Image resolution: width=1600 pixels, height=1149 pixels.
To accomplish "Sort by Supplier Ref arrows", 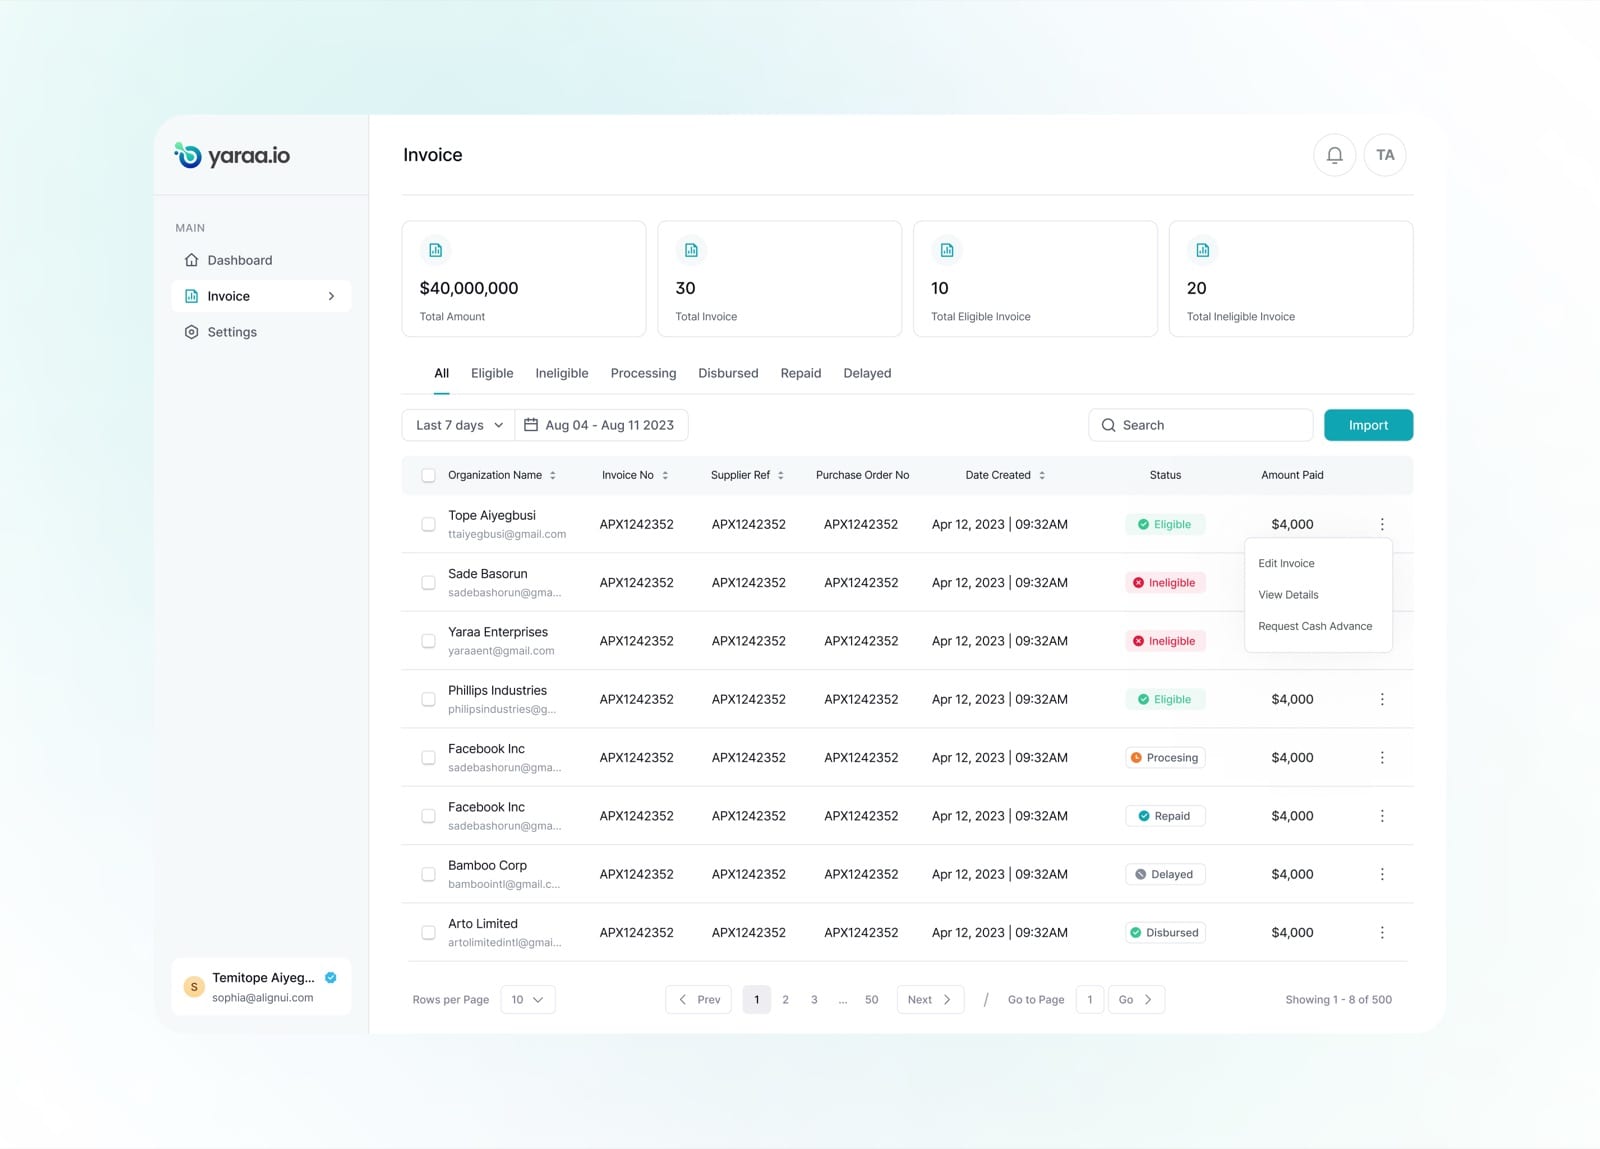I will (x=781, y=475).
